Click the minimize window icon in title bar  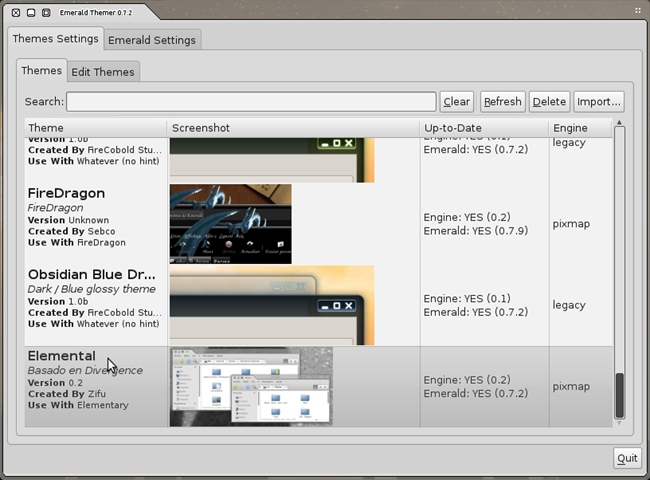click(31, 12)
